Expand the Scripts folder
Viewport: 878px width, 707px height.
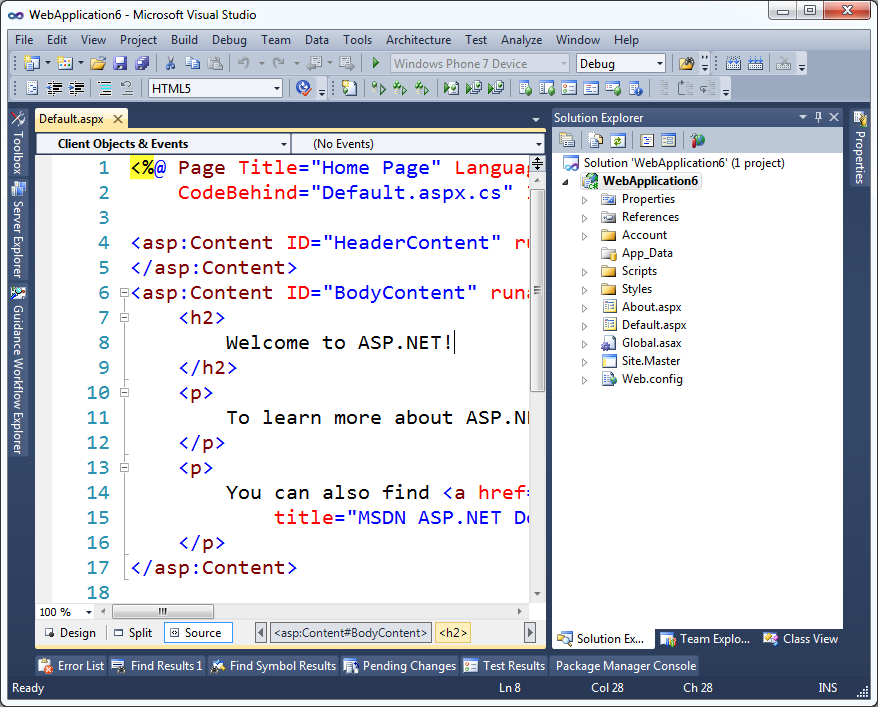[x=585, y=272]
